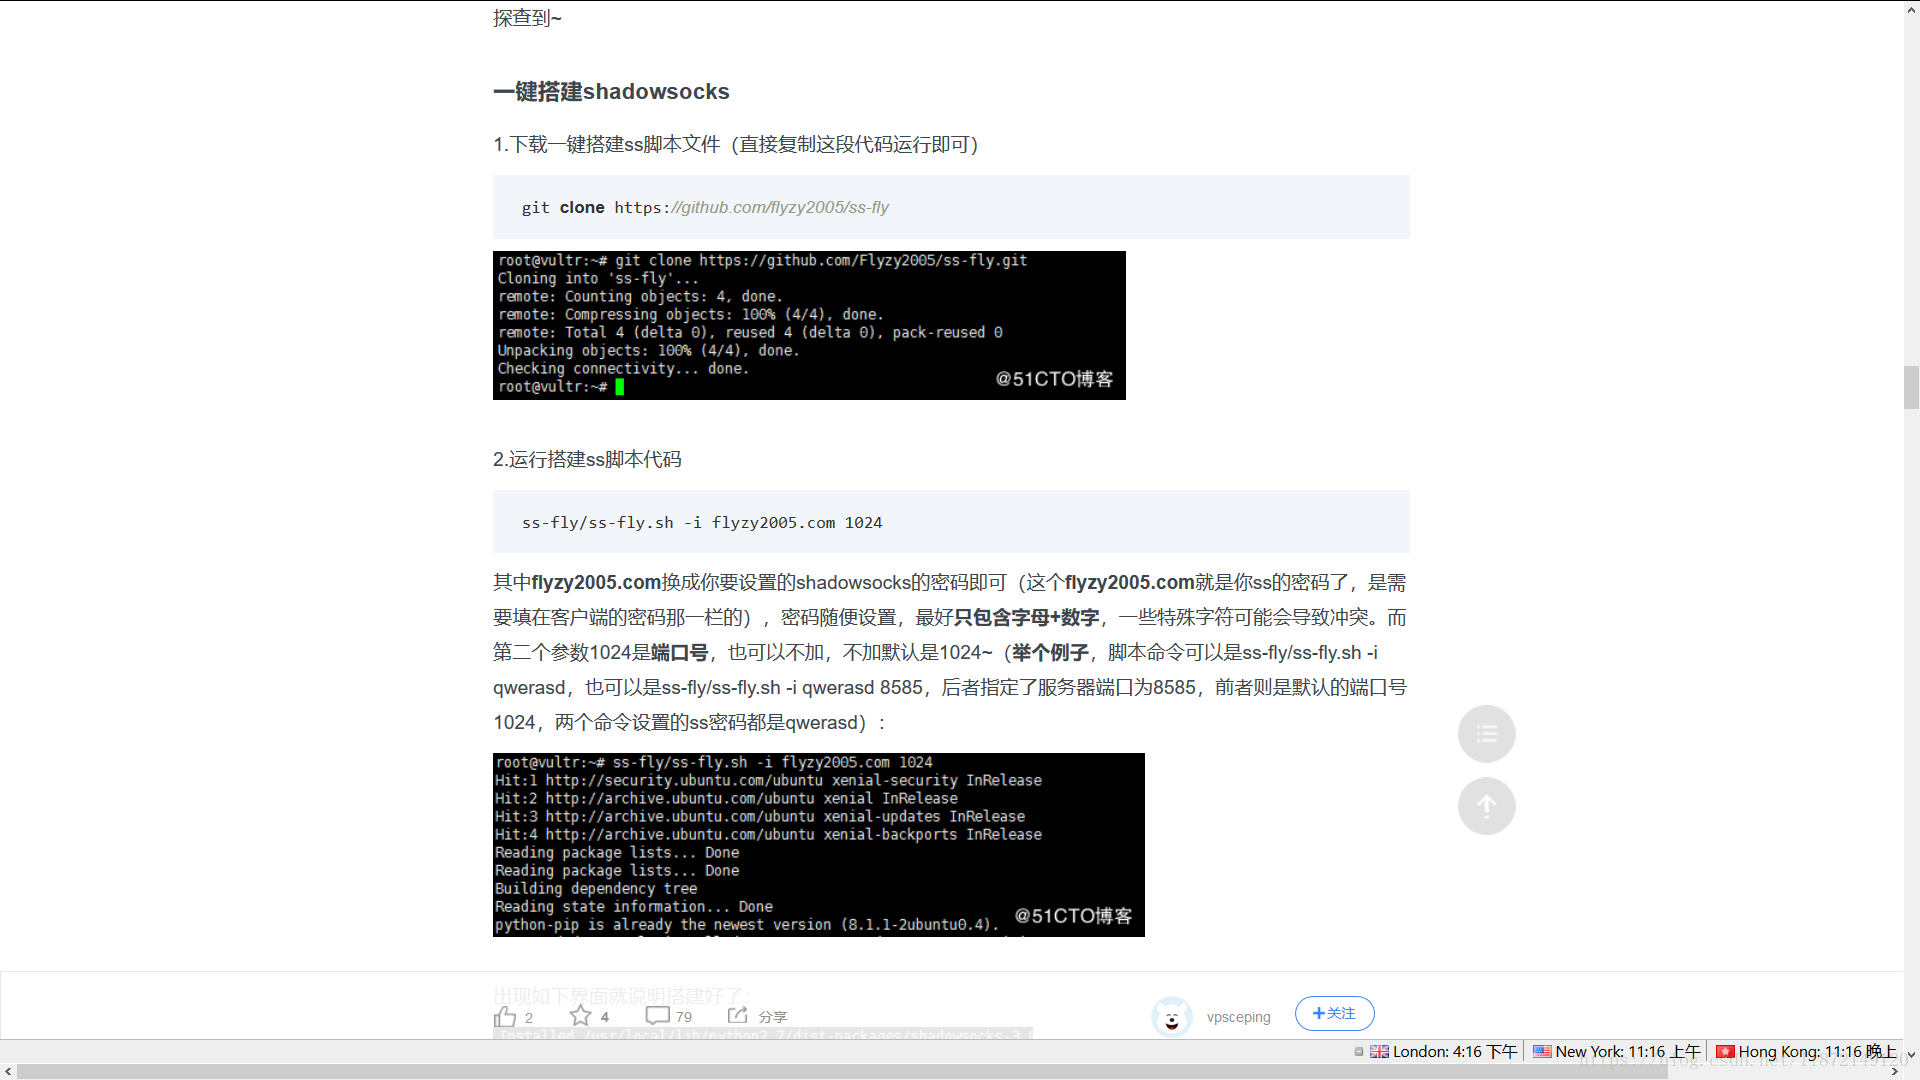Click the like count 2
Image resolution: width=1920 pixels, height=1080 pixels.
529,1018
